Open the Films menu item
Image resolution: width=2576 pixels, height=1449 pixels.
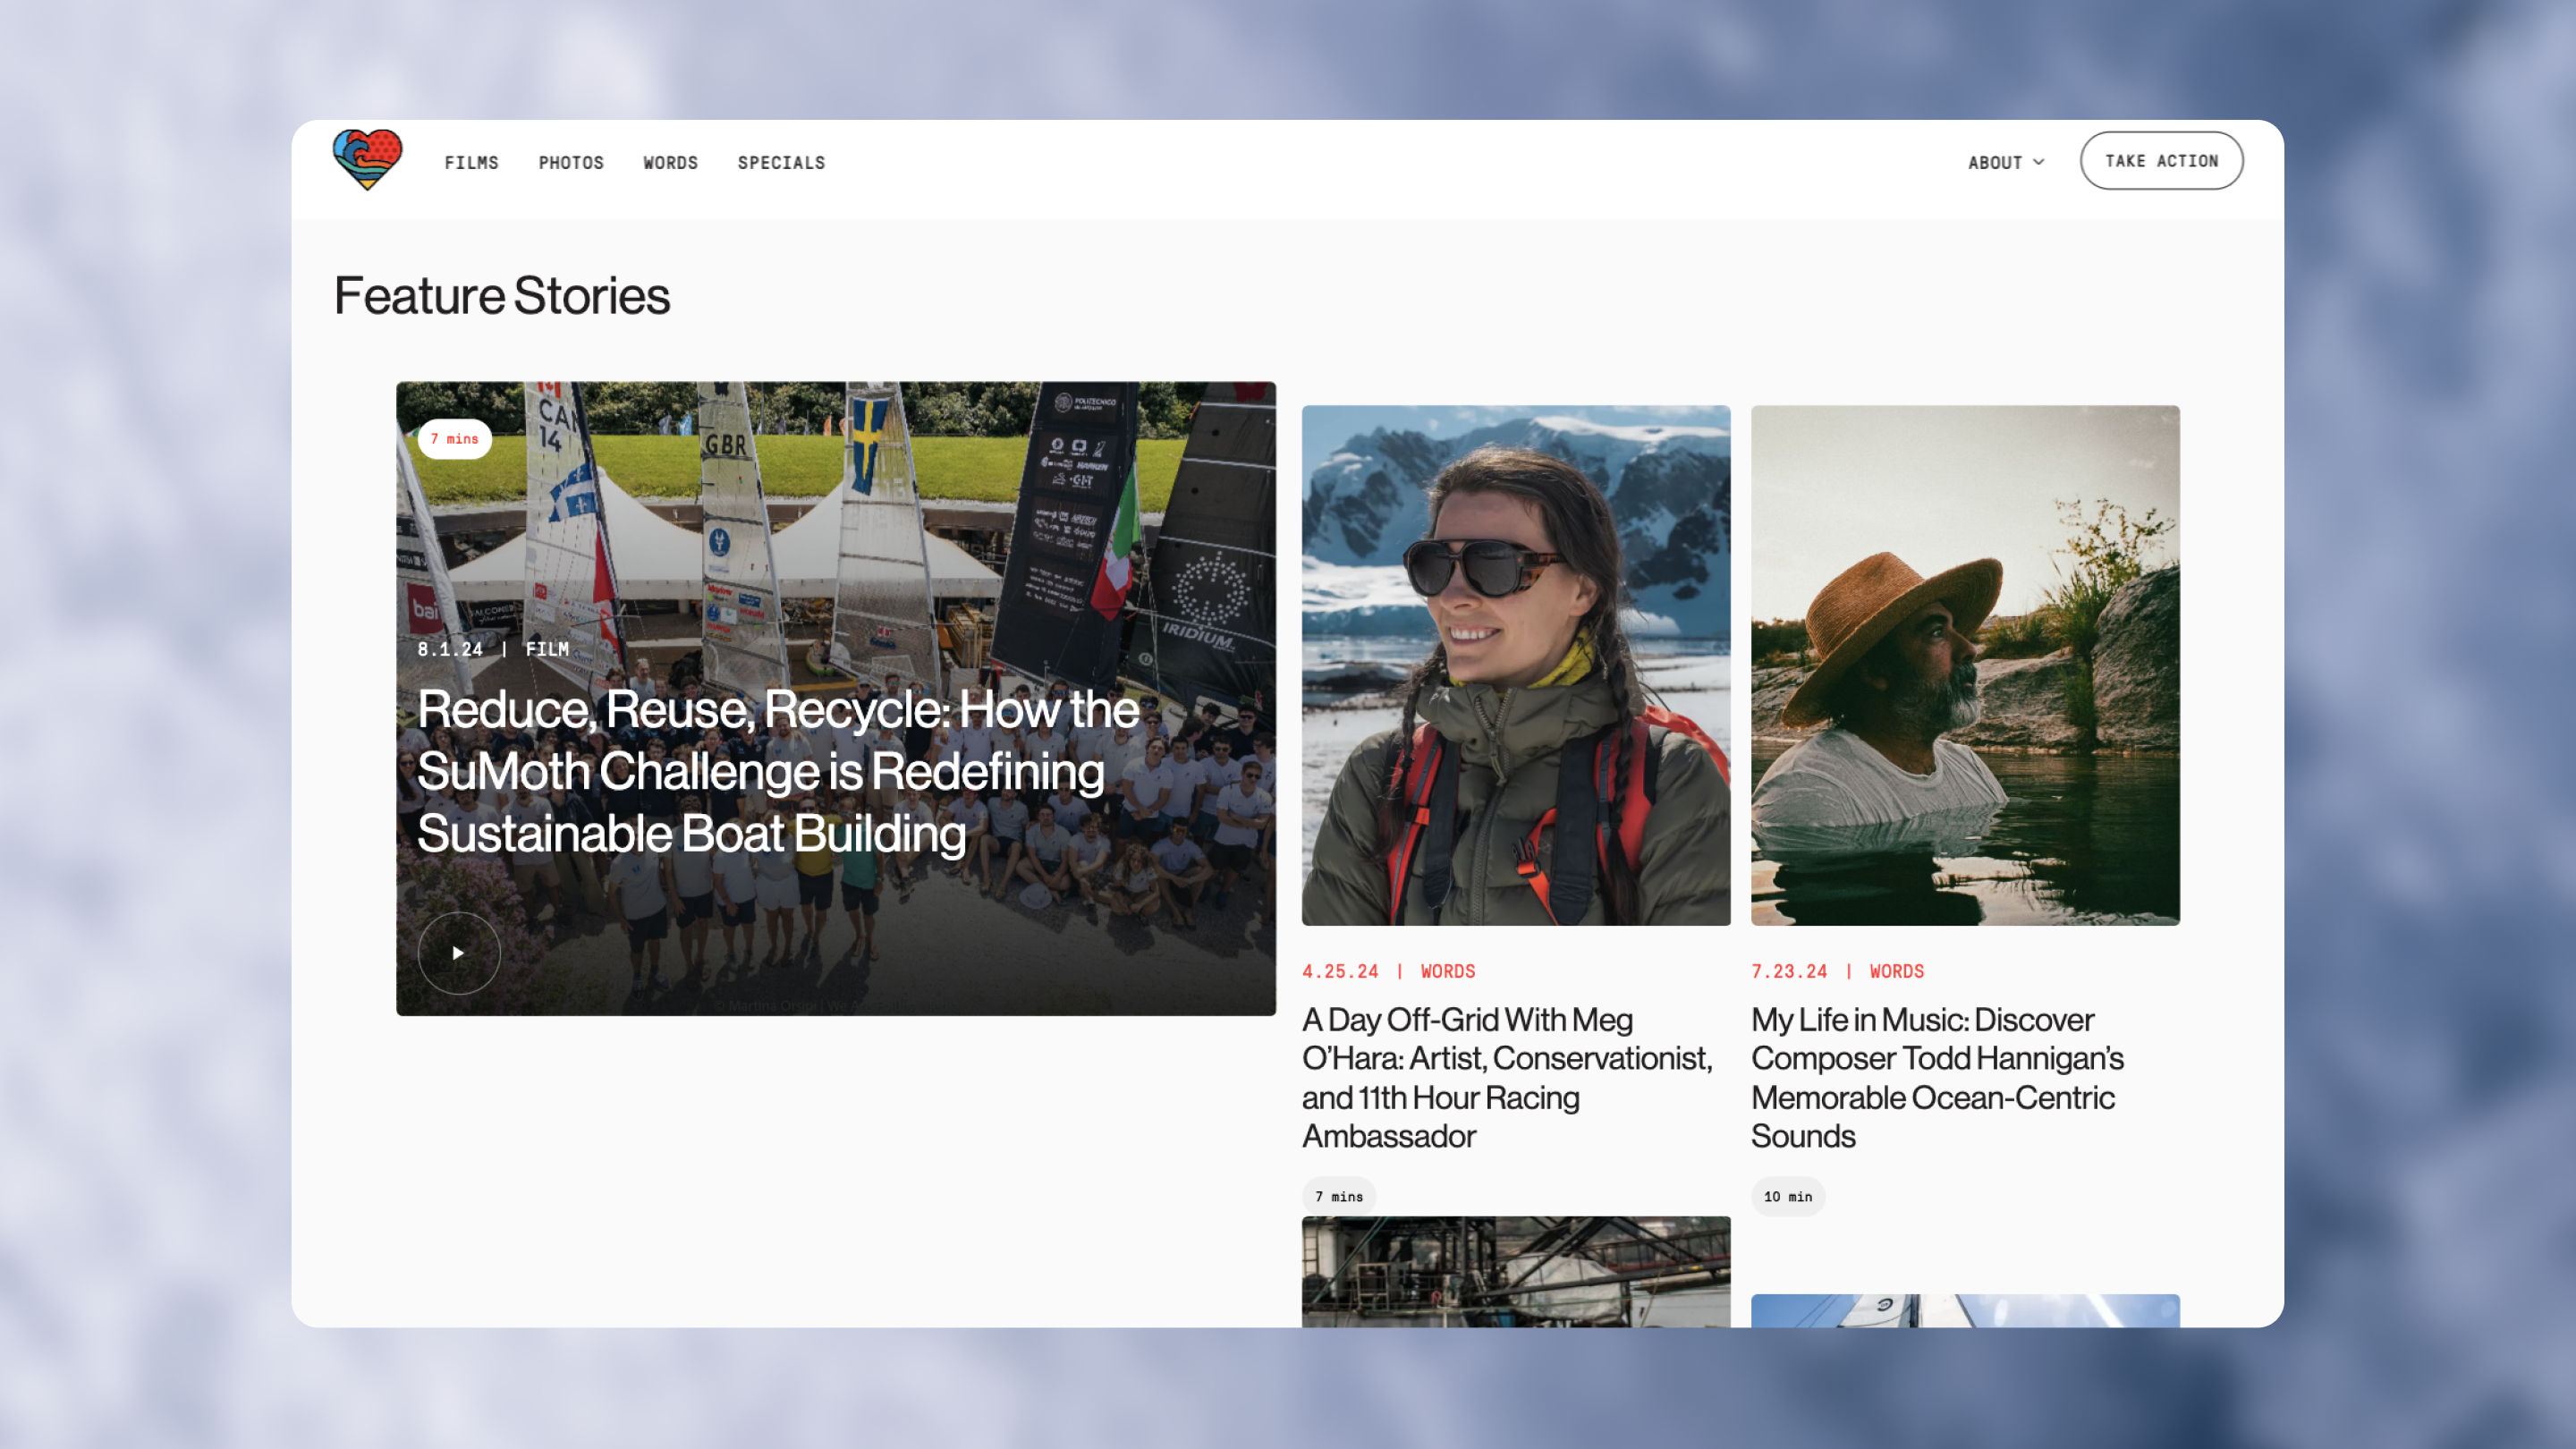point(471,162)
